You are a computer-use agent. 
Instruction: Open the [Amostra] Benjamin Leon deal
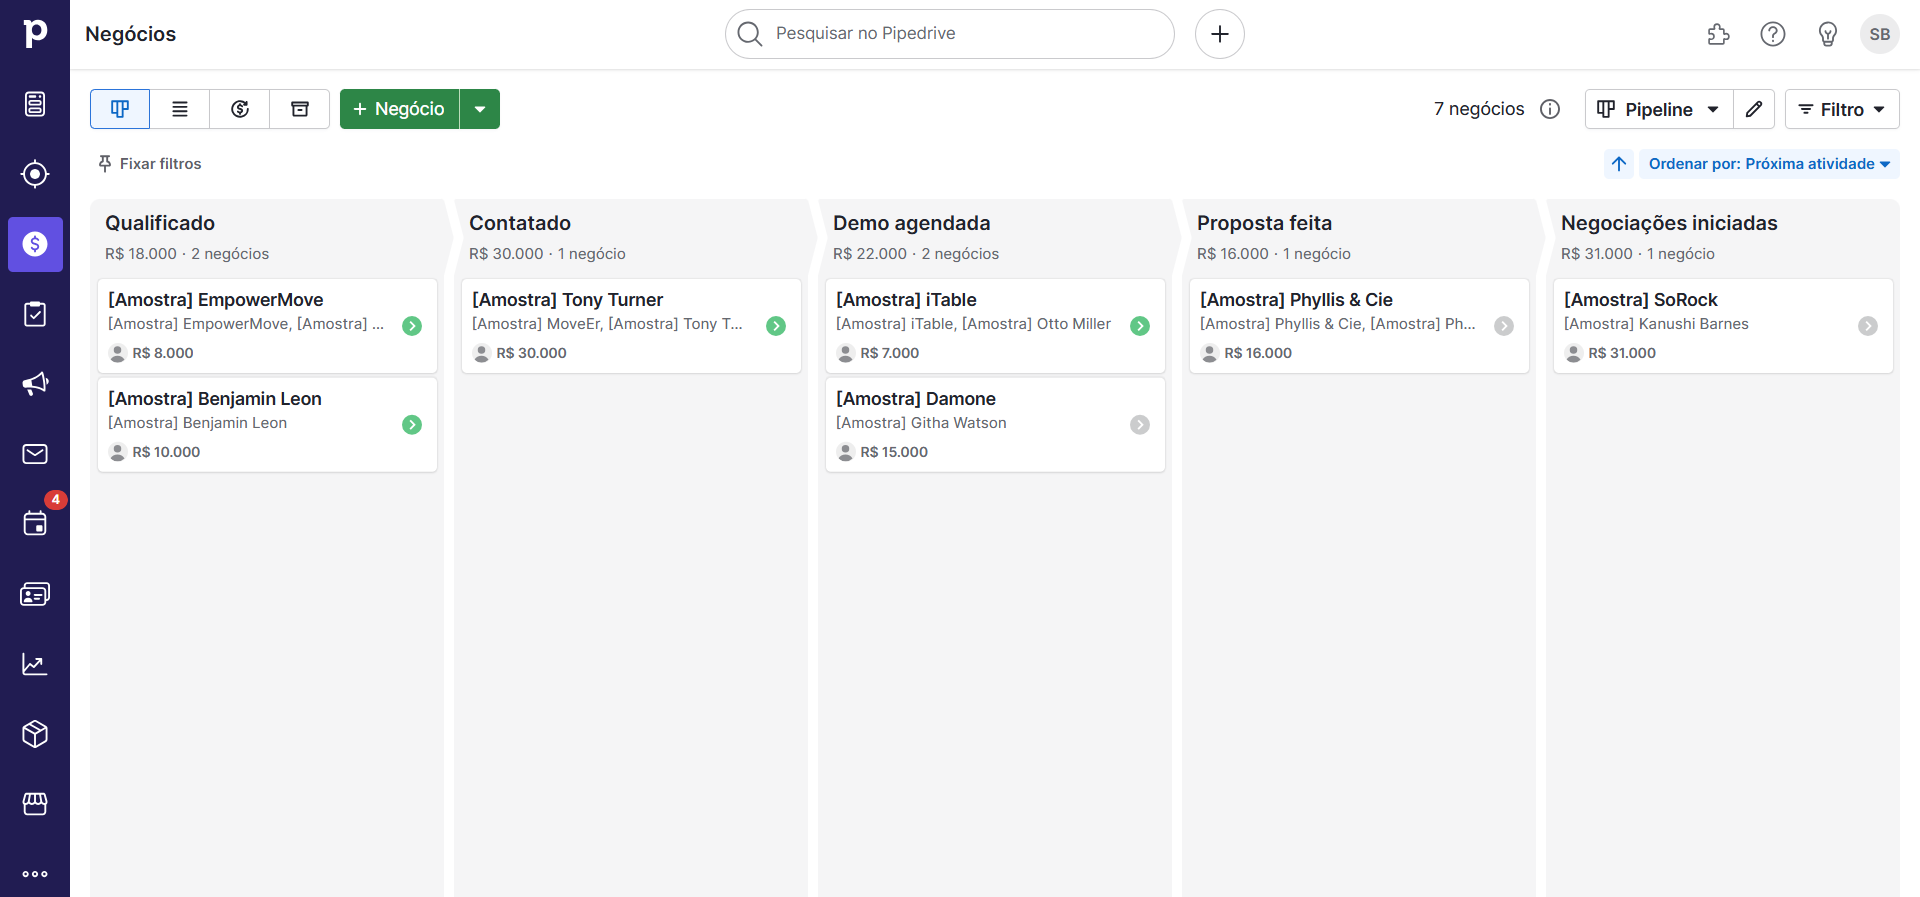pyautogui.click(x=267, y=425)
